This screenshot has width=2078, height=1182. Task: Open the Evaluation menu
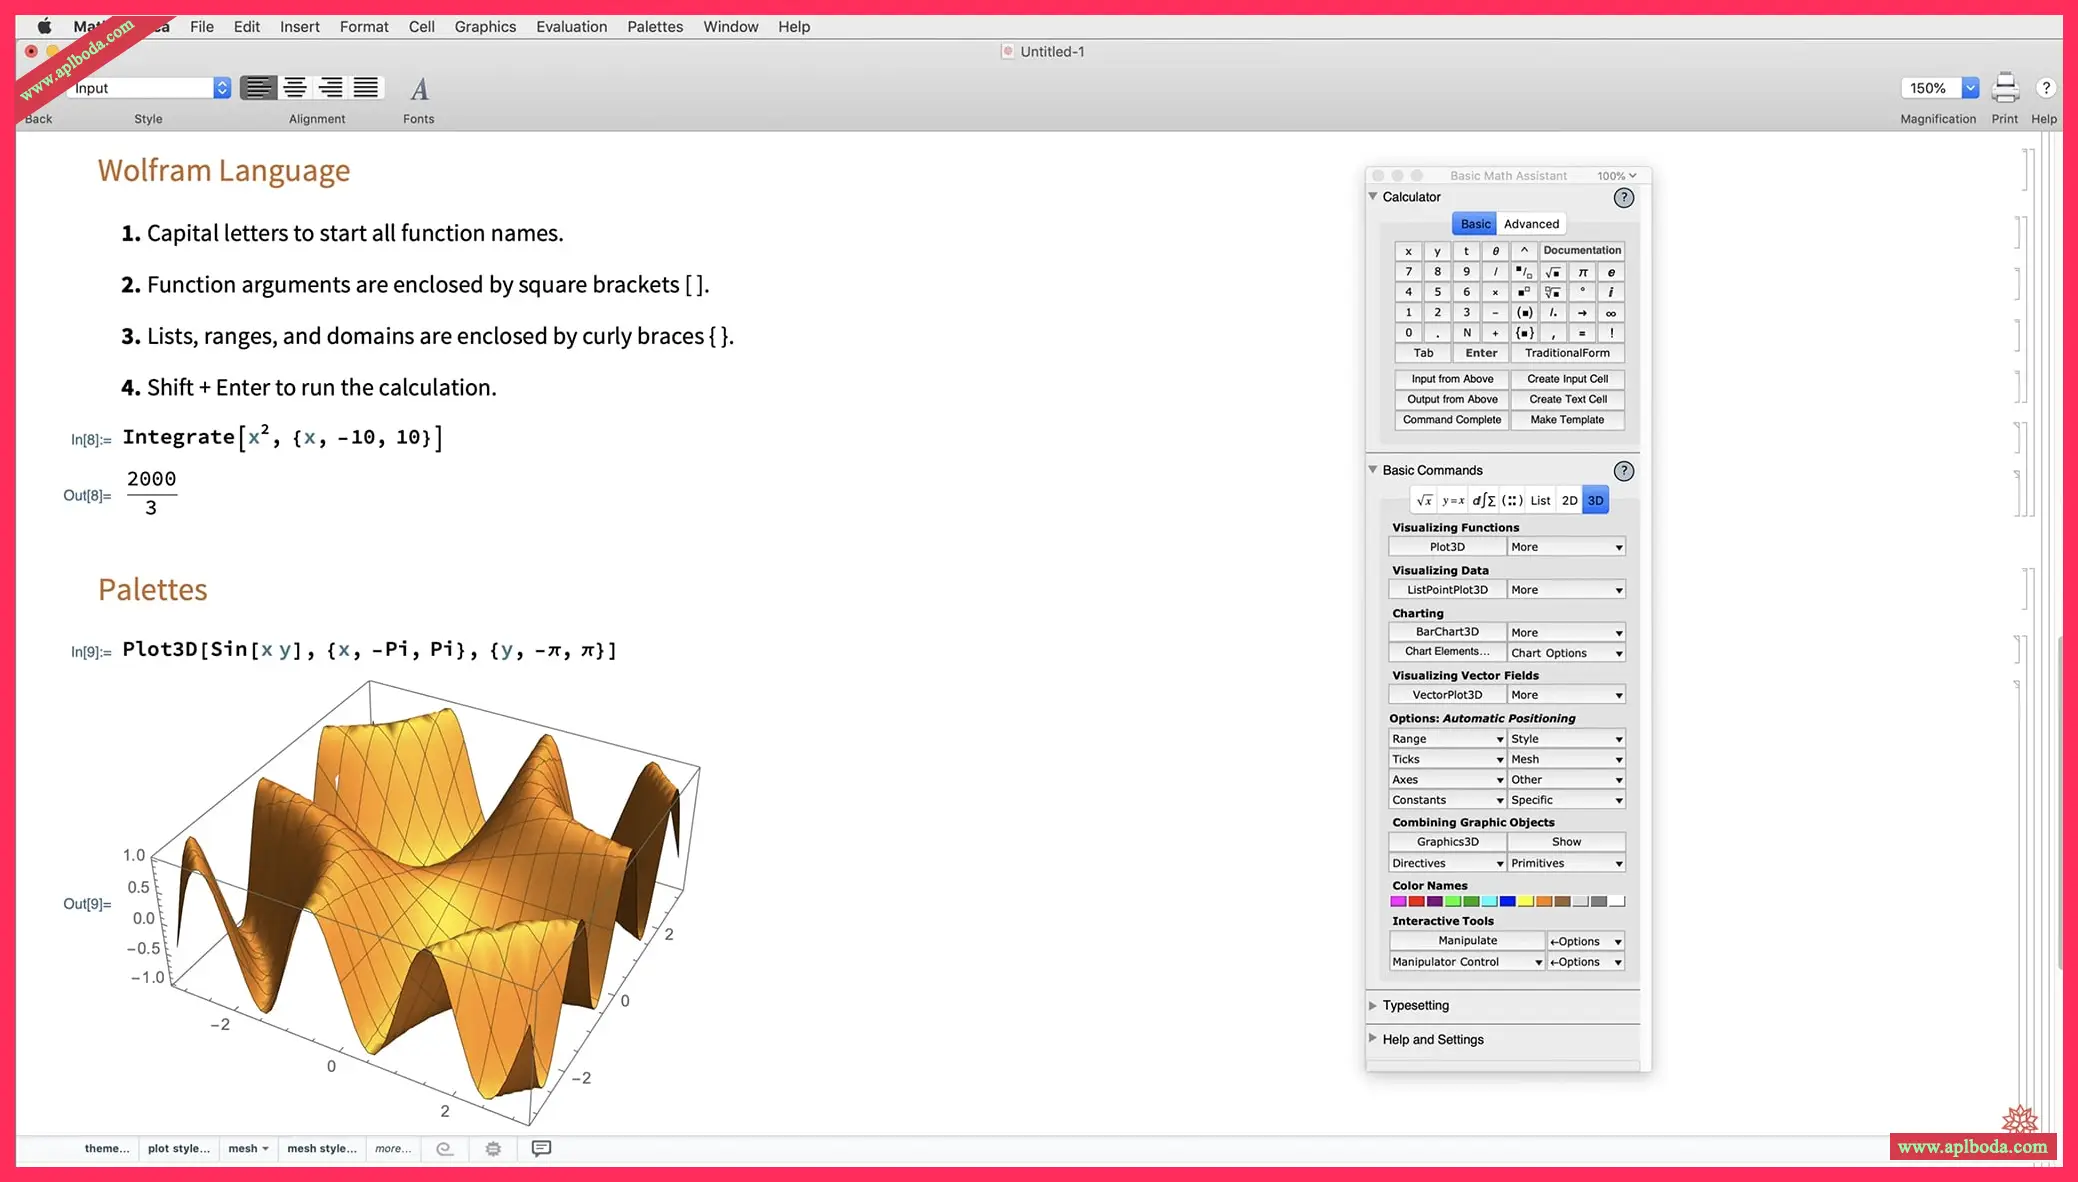(x=571, y=27)
